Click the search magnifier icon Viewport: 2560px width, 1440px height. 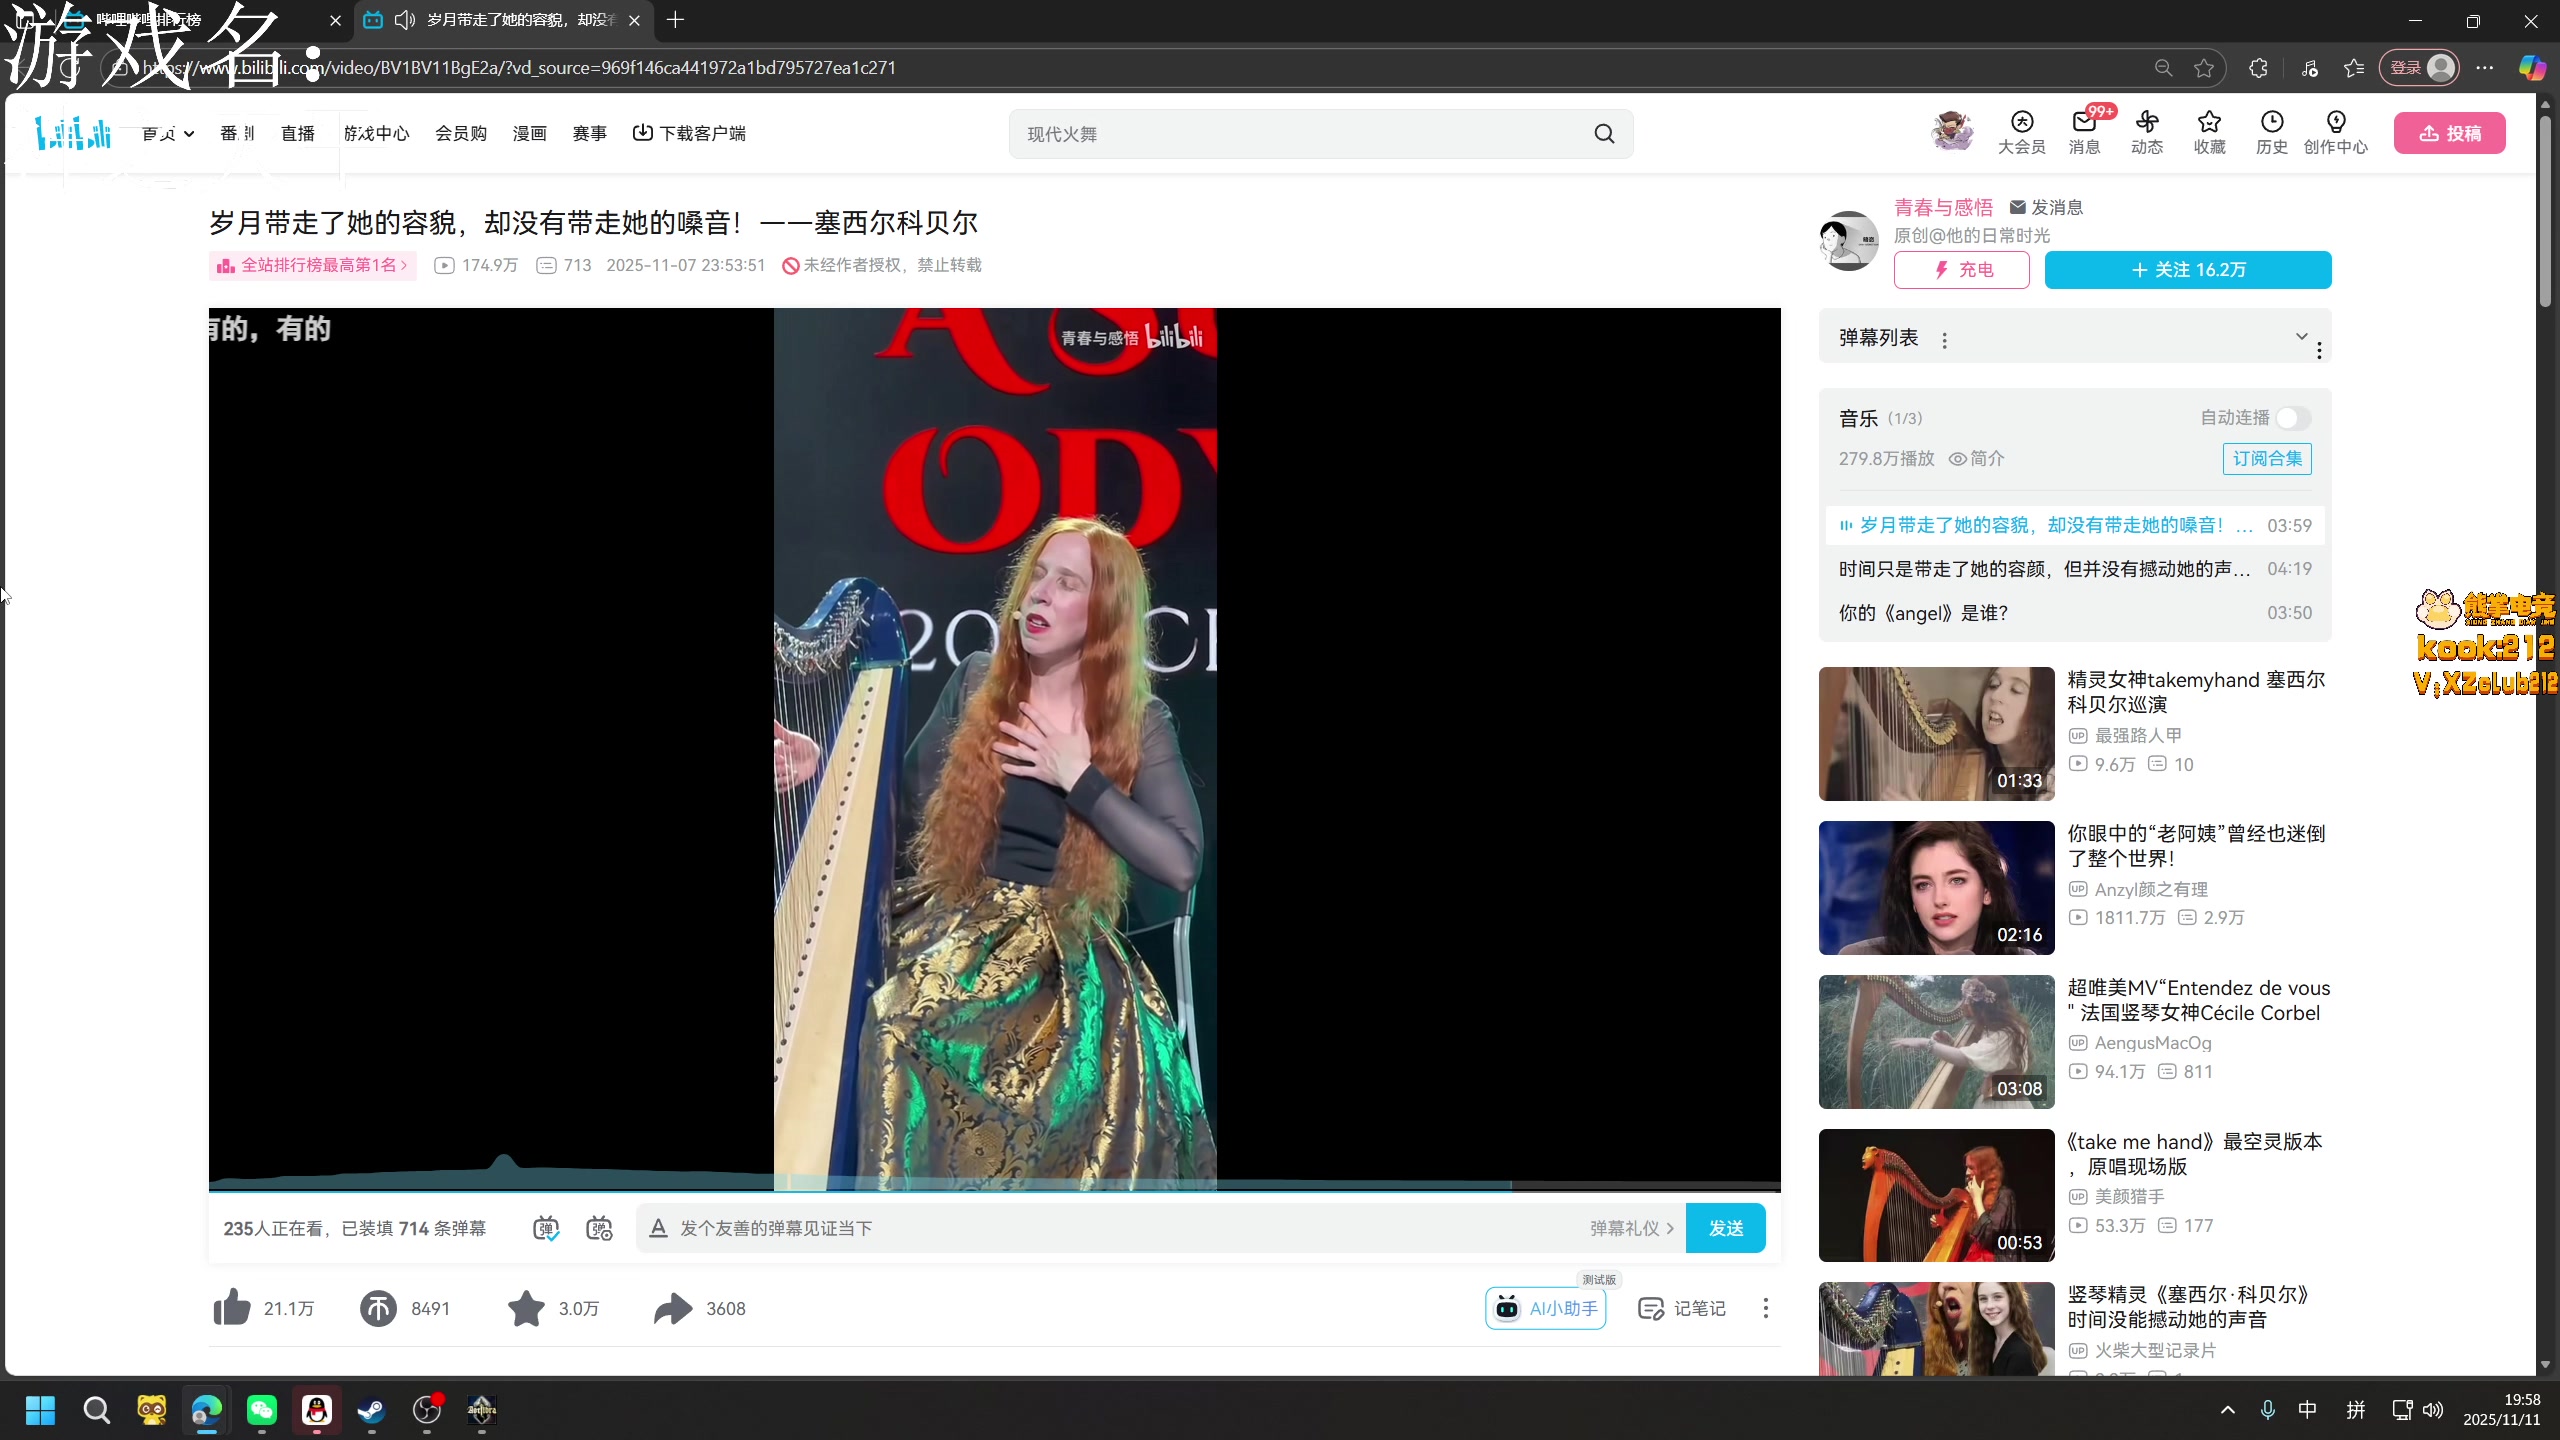click(x=1604, y=134)
